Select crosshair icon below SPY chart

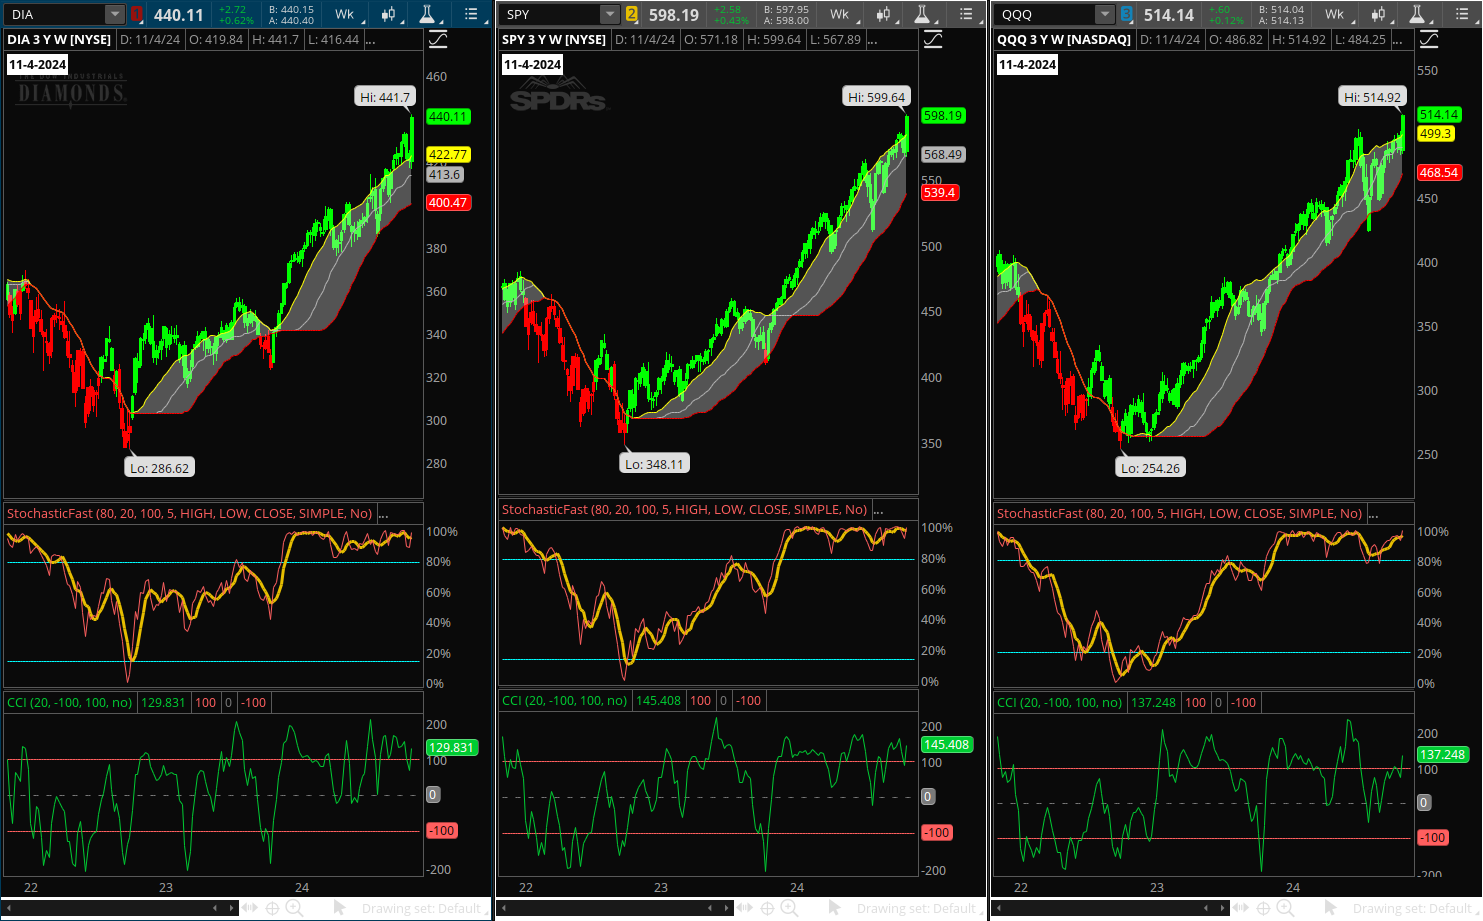[x=767, y=908]
